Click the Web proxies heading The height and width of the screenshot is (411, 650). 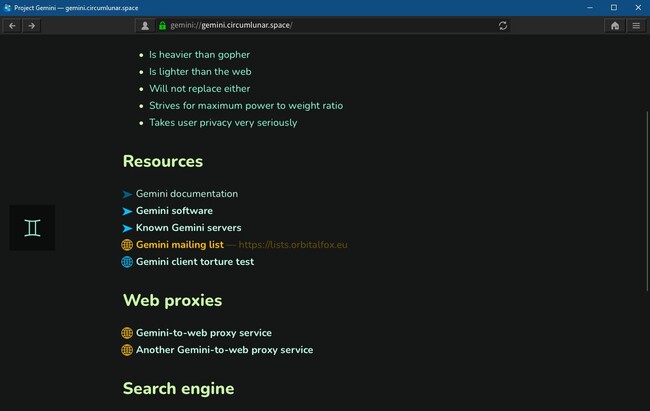click(172, 300)
